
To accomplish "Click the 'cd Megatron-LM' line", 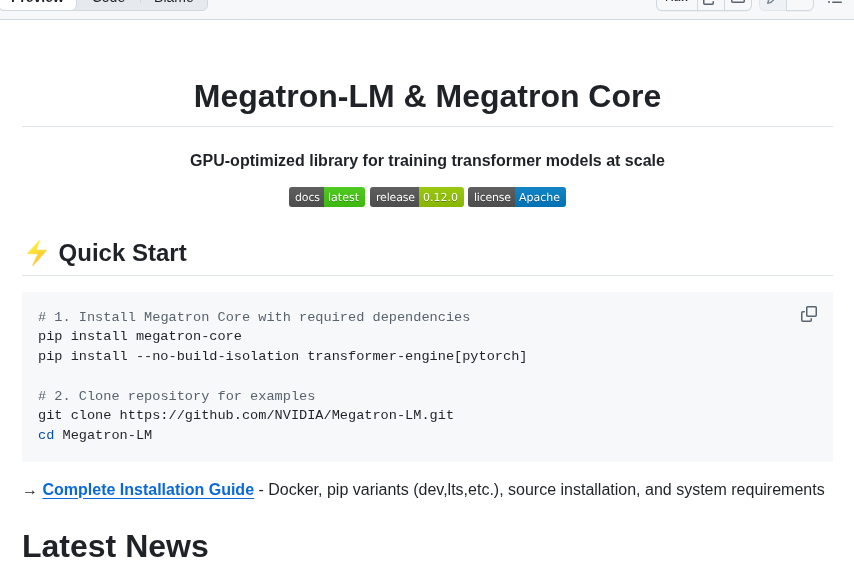I will 95,435.
